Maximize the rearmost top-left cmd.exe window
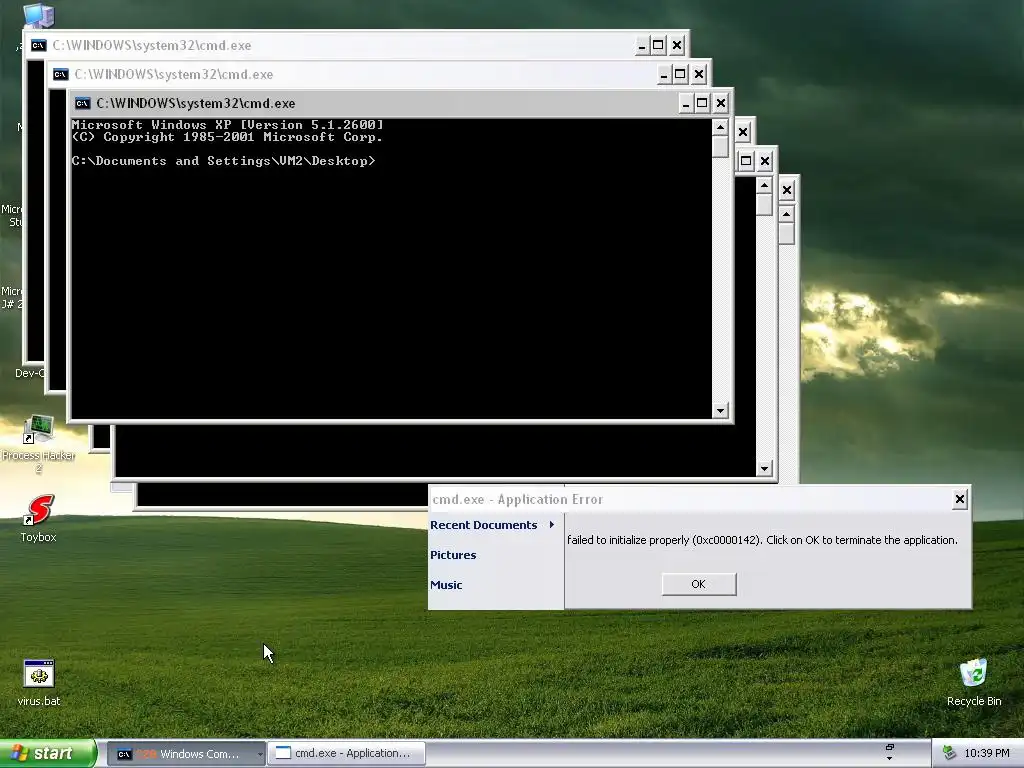1024x768 pixels. [x=658, y=45]
